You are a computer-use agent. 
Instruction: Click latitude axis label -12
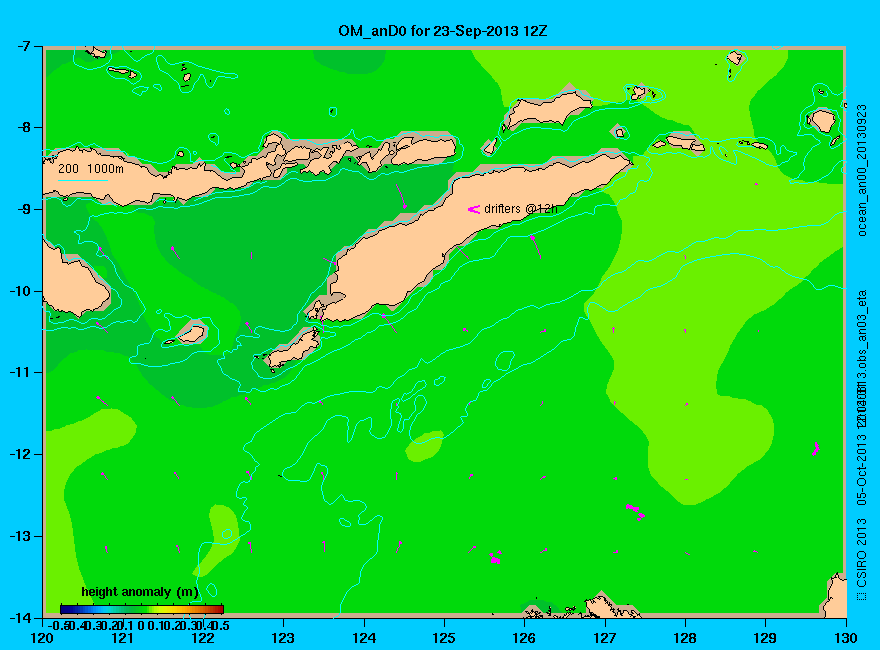(21, 454)
